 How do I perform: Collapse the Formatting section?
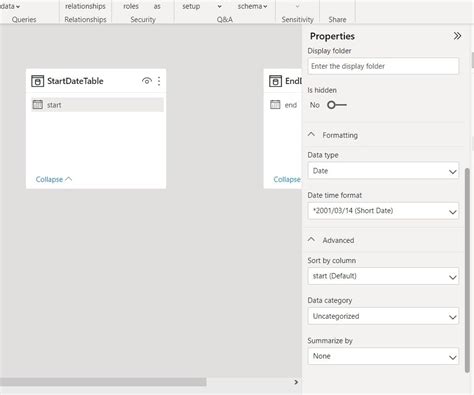click(x=311, y=135)
